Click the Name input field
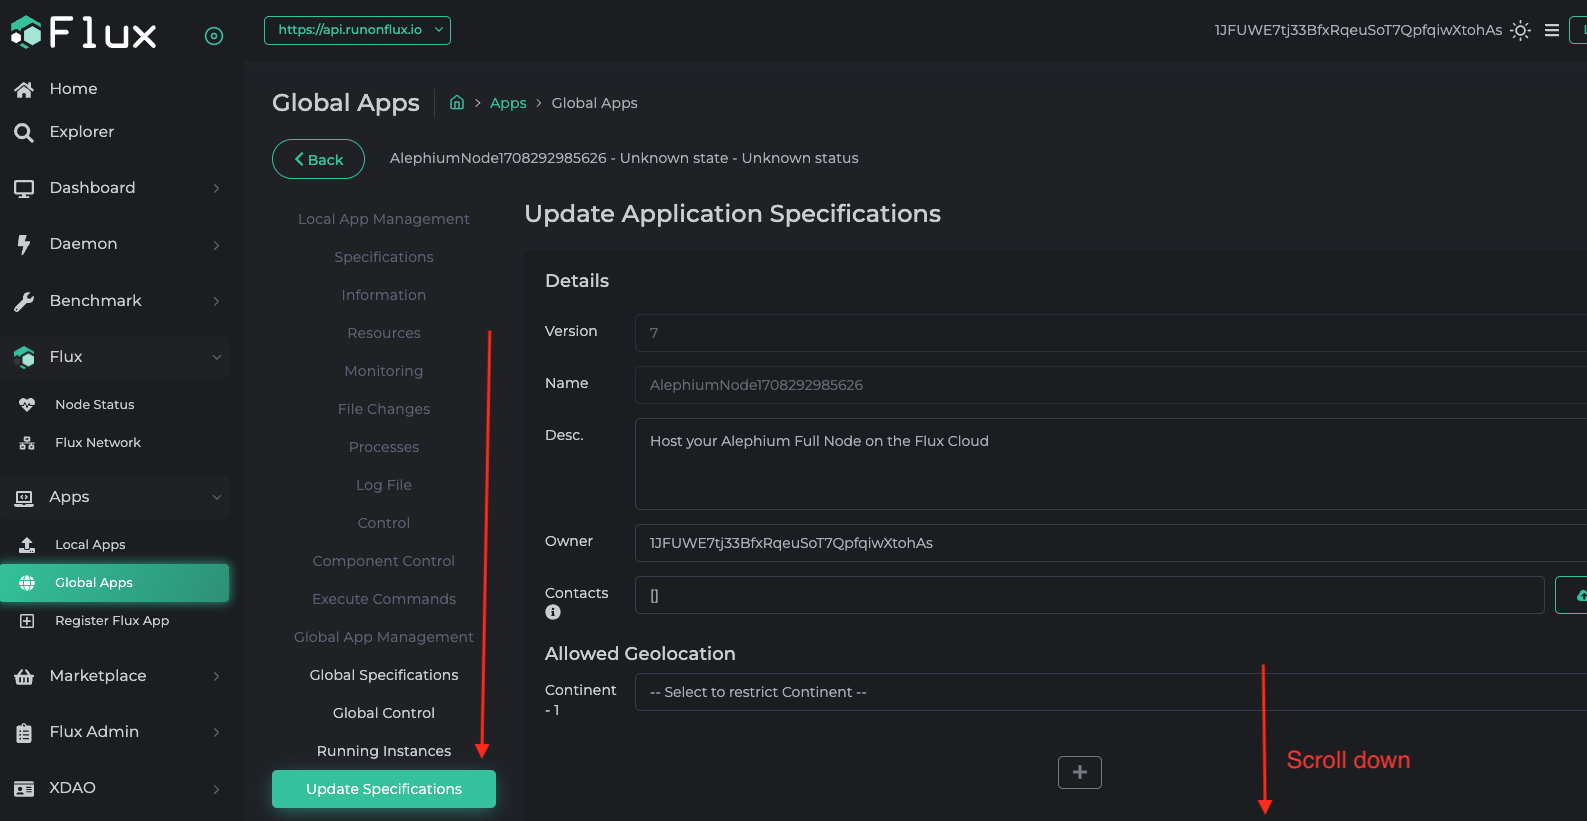Image resolution: width=1587 pixels, height=821 pixels. [1110, 385]
